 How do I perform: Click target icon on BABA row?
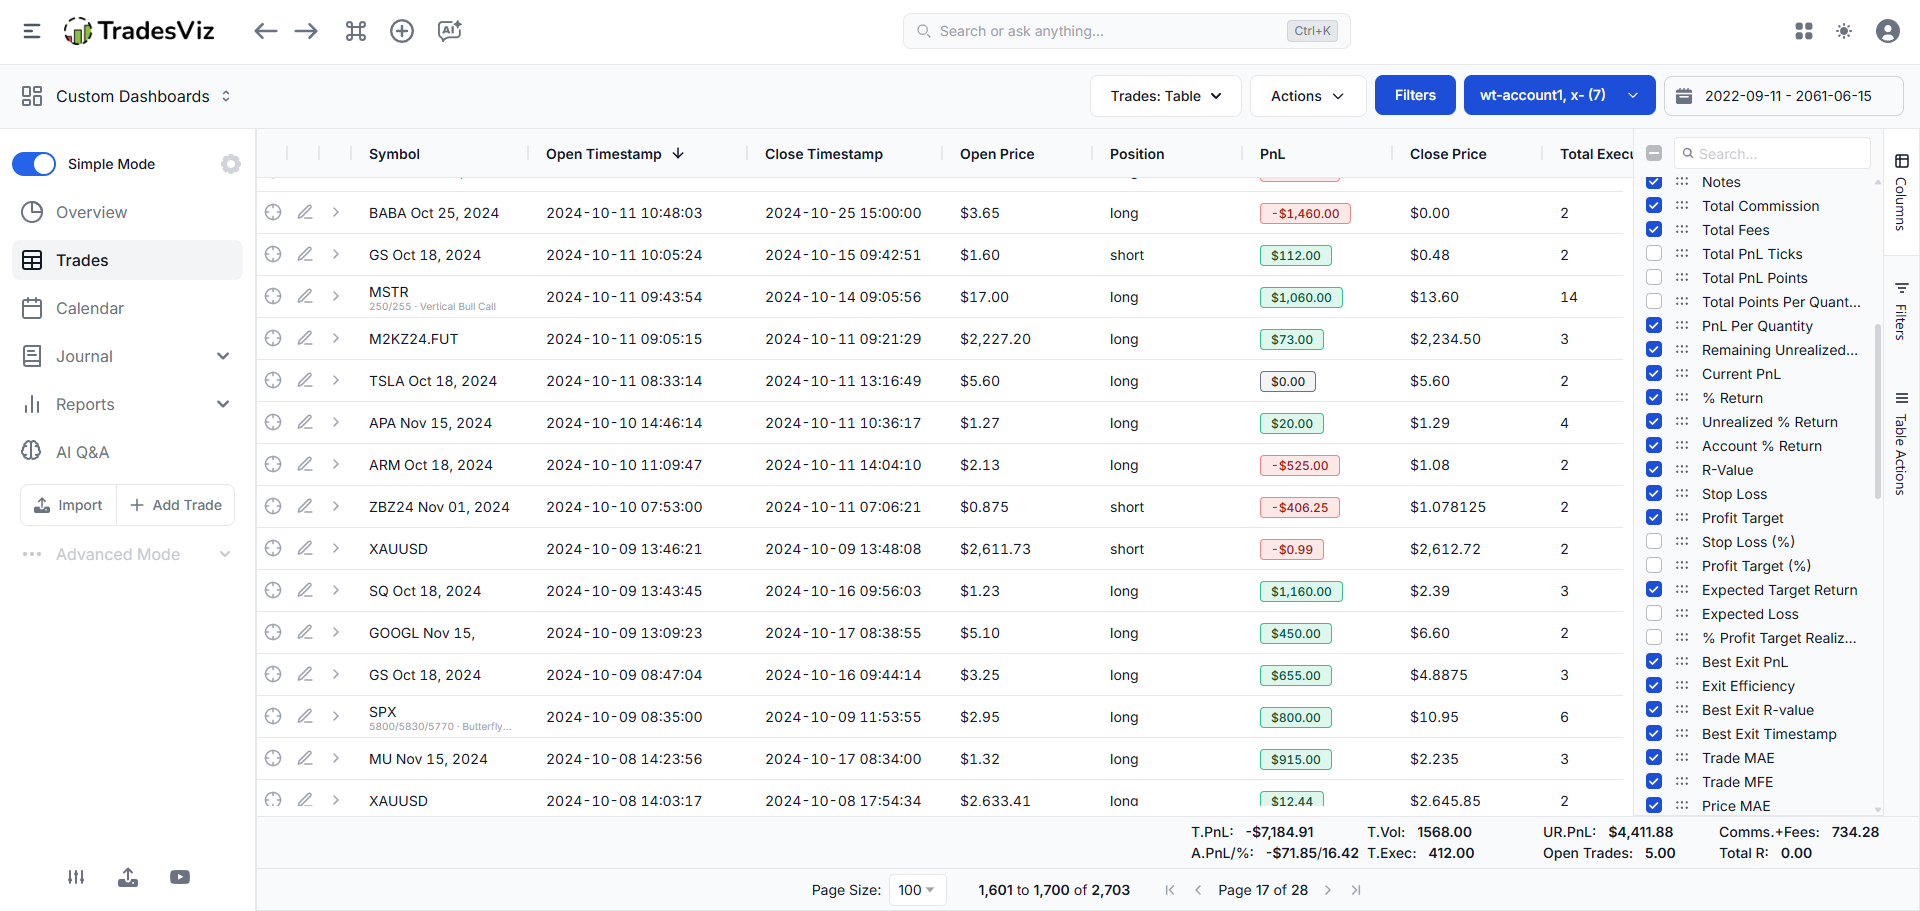pos(273,212)
